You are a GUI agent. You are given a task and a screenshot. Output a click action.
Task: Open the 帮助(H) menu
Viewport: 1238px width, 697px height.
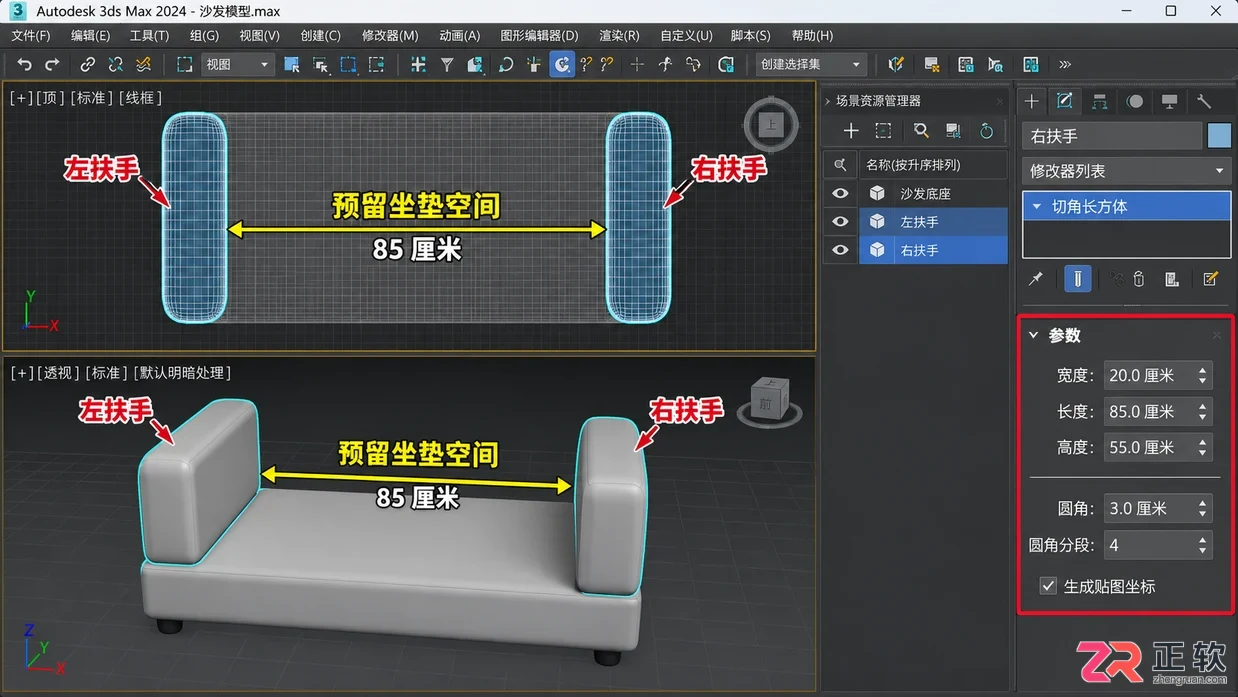pos(812,35)
